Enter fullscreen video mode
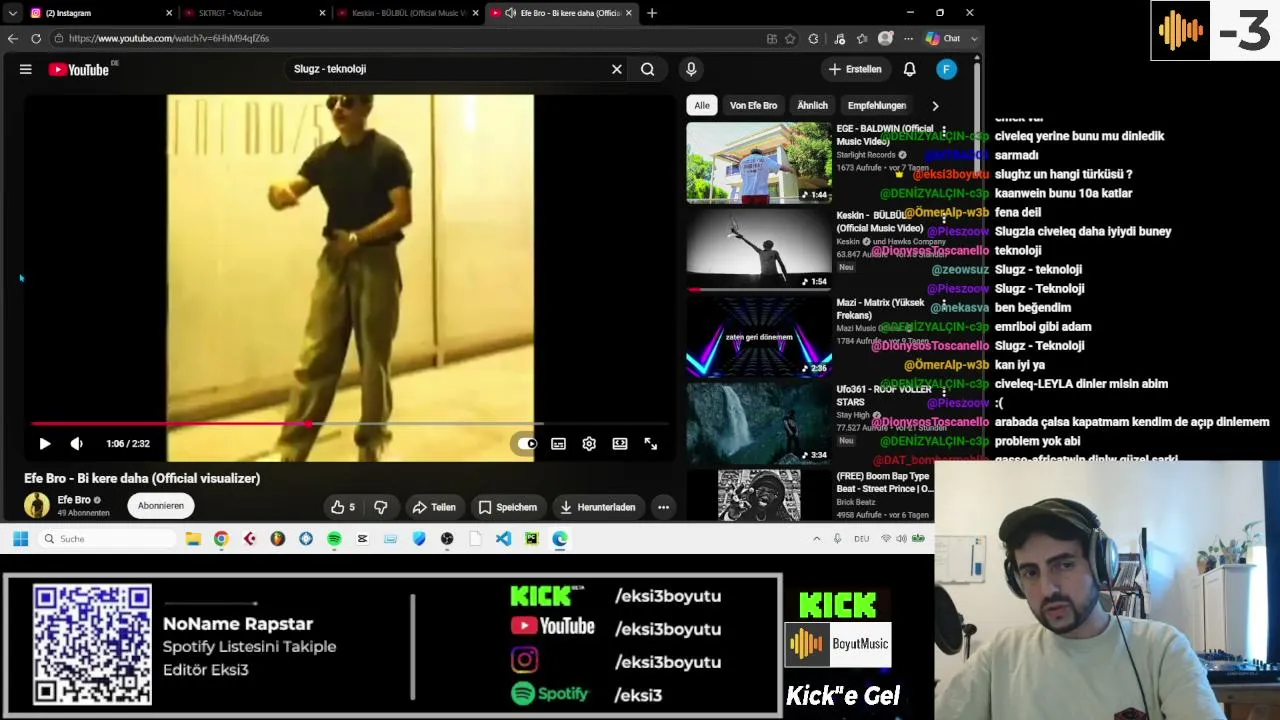The height and width of the screenshot is (720, 1280). click(x=651, y=444)
